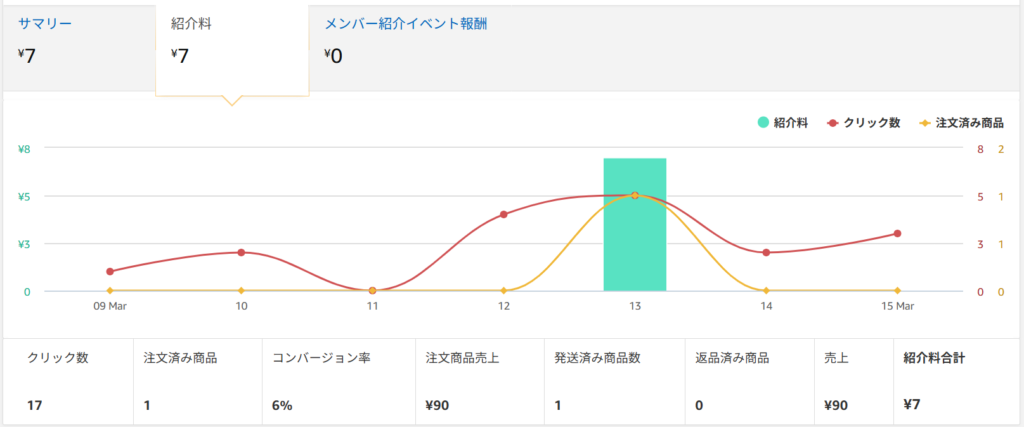This screenshot has height=427, width=1024.
Task: Open the サマリー summary tab
Action: point(45,22)
